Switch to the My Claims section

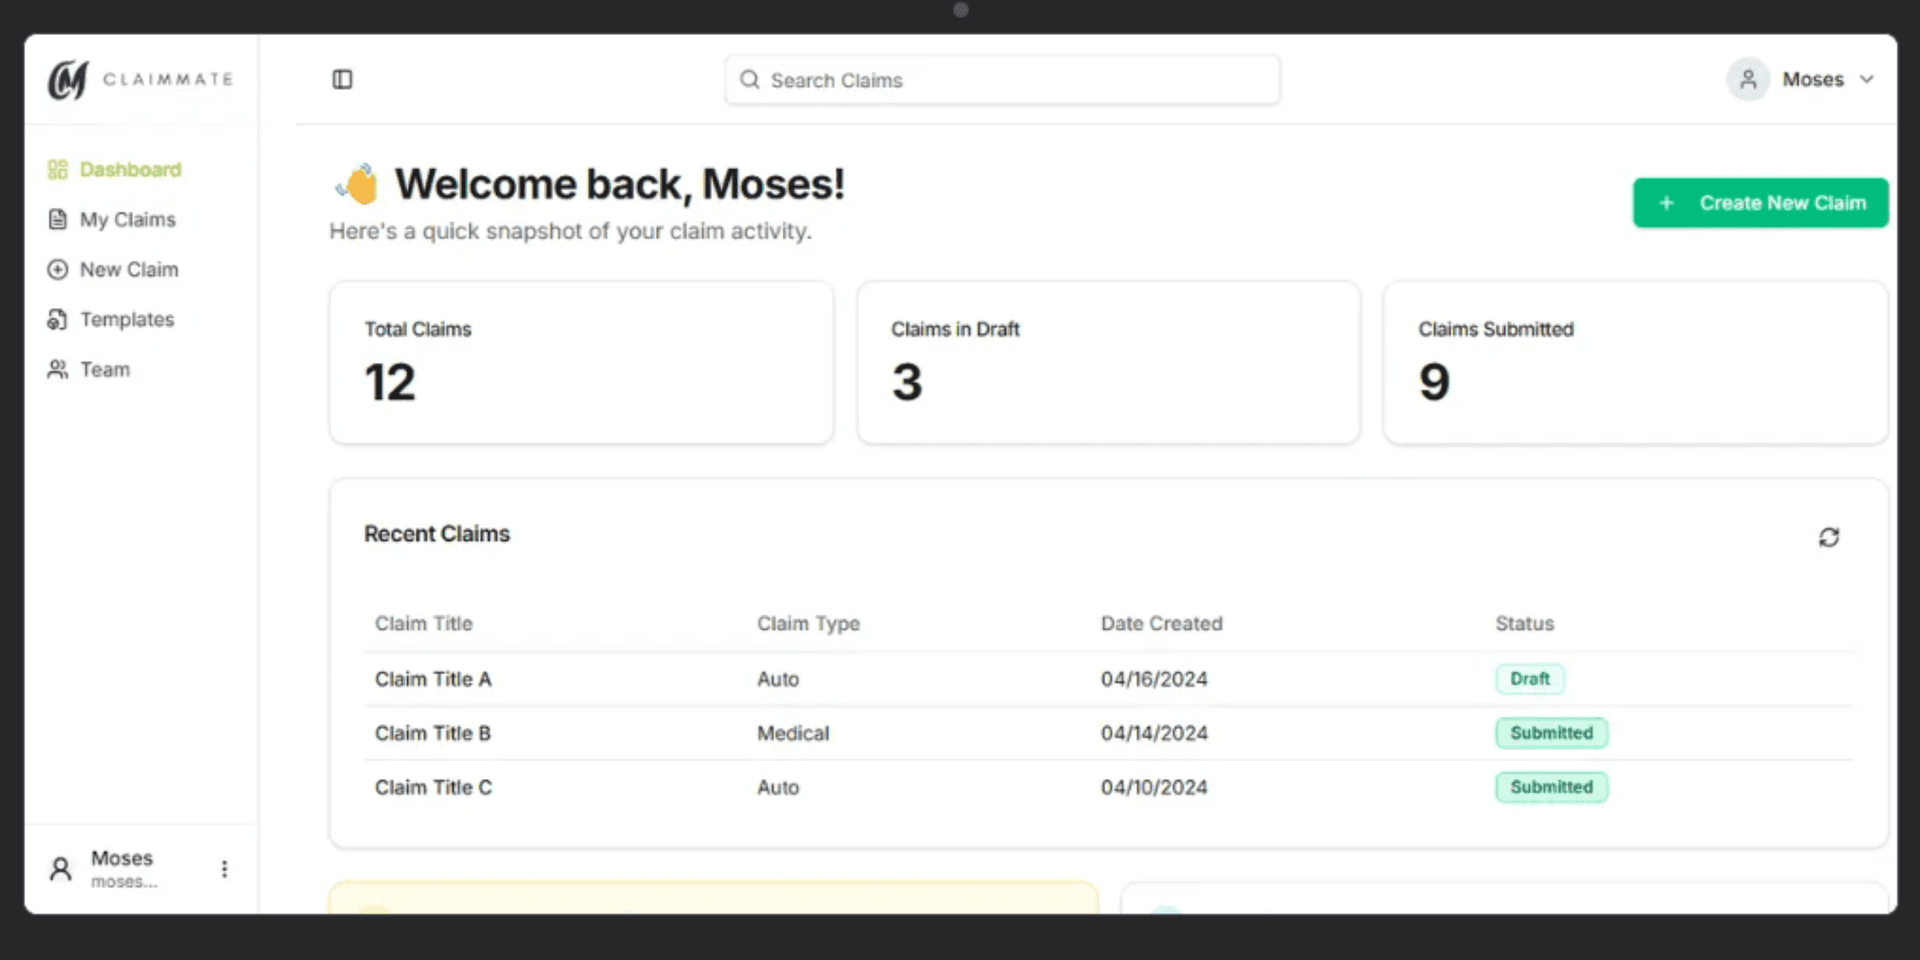point(128,219)
